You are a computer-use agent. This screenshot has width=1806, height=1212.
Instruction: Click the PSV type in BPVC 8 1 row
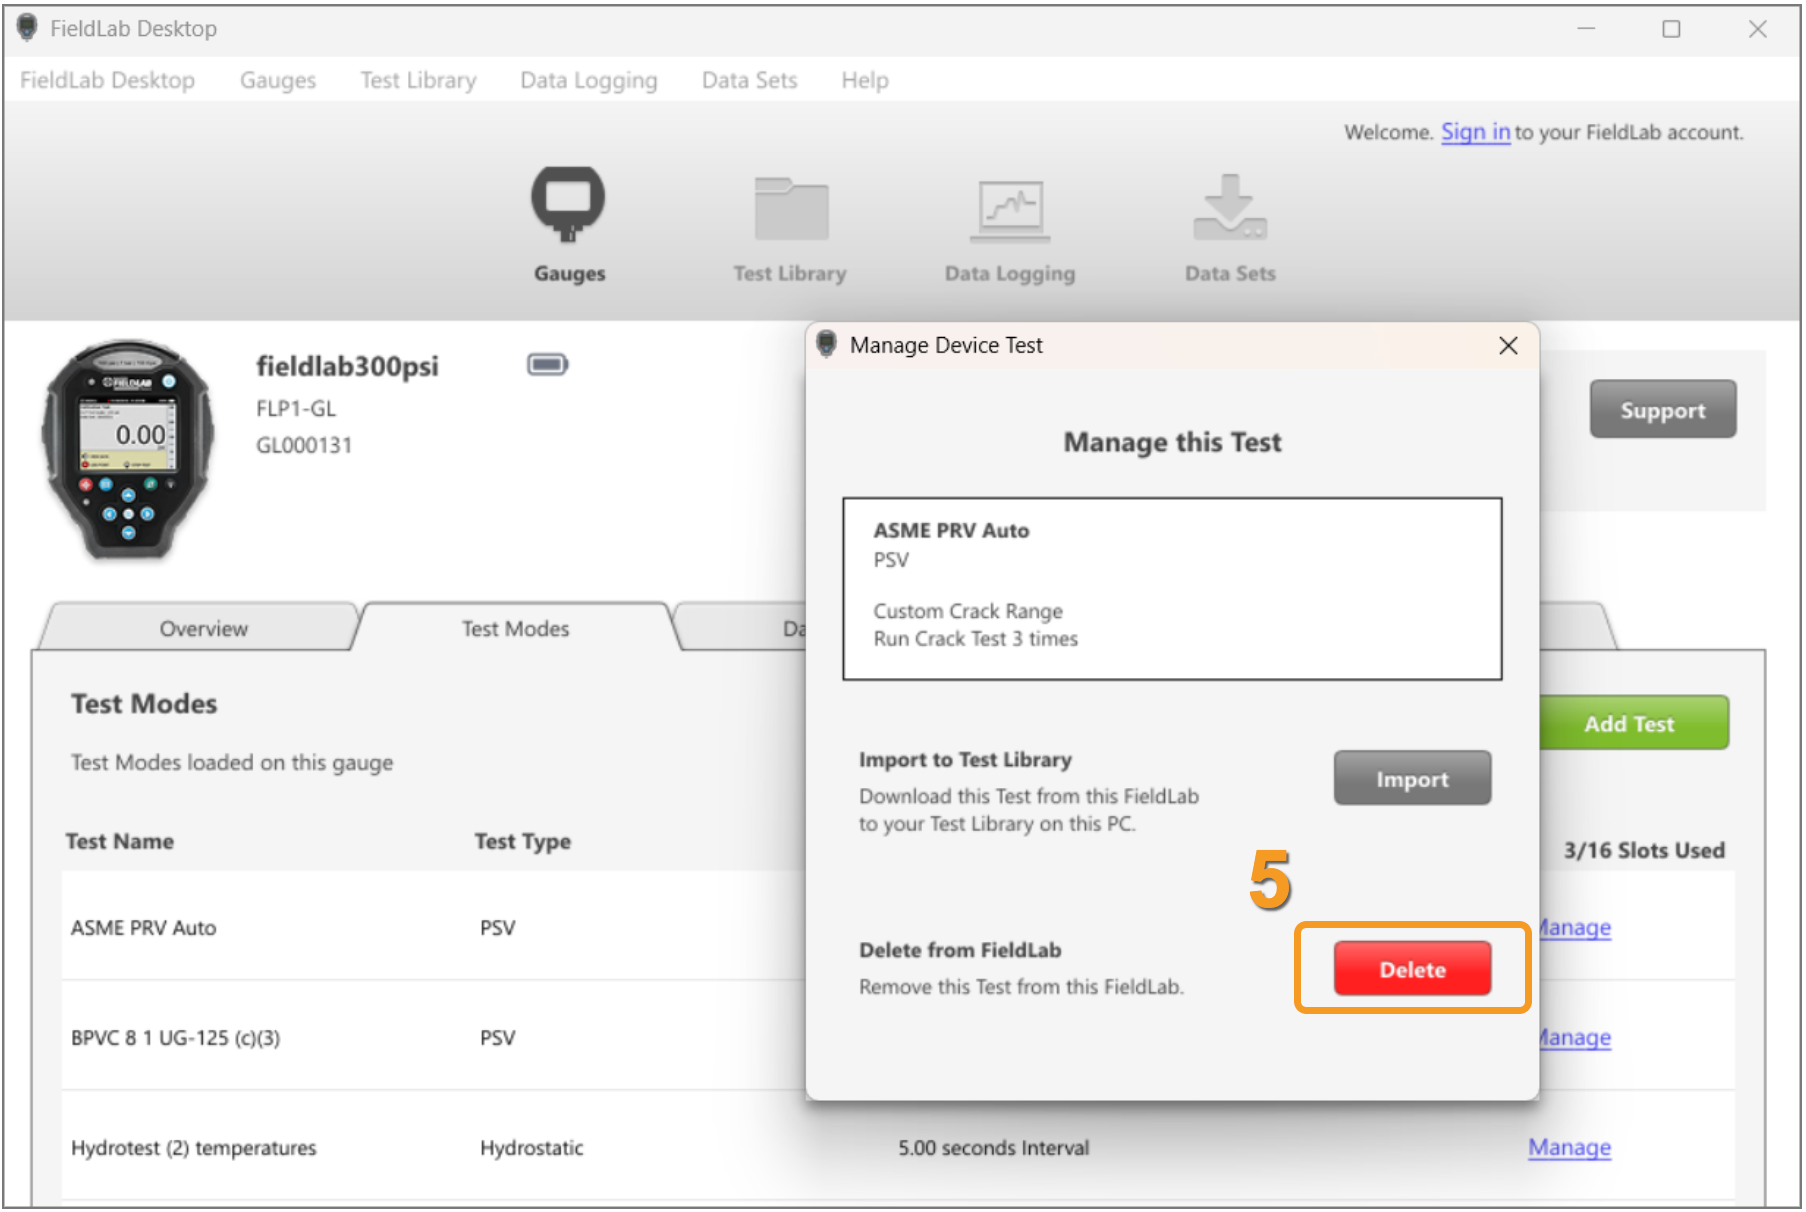(x=498, y=1038)
